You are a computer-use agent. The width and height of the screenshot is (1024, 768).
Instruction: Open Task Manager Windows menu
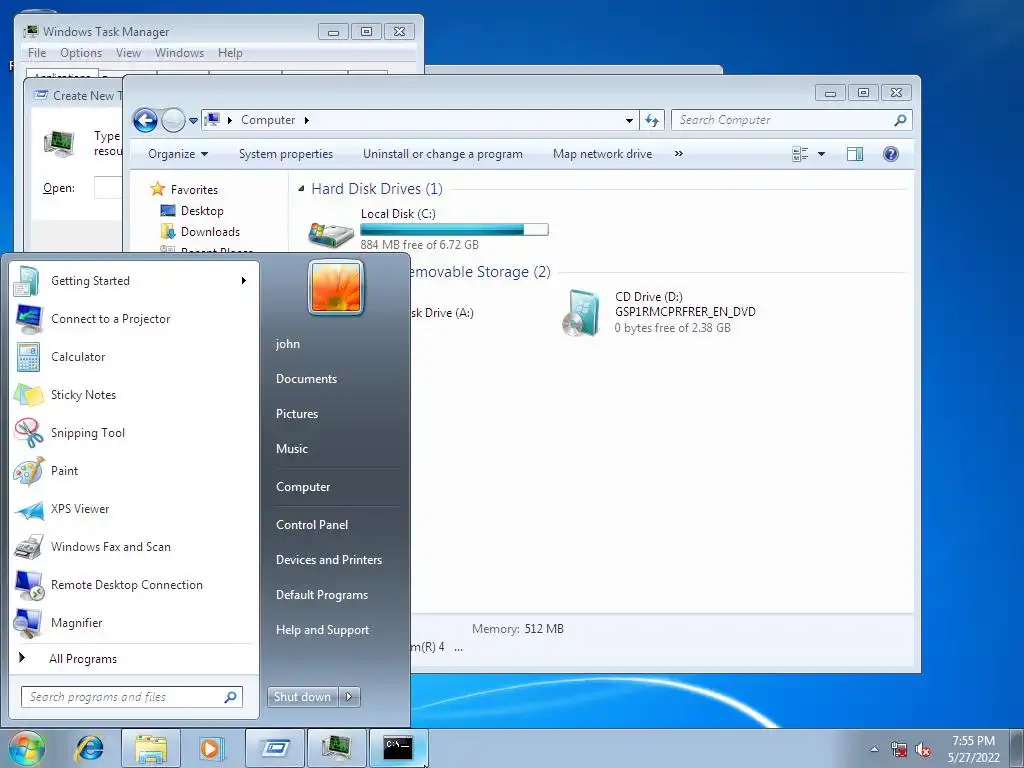pyautogui.click(x=179, y=53)
